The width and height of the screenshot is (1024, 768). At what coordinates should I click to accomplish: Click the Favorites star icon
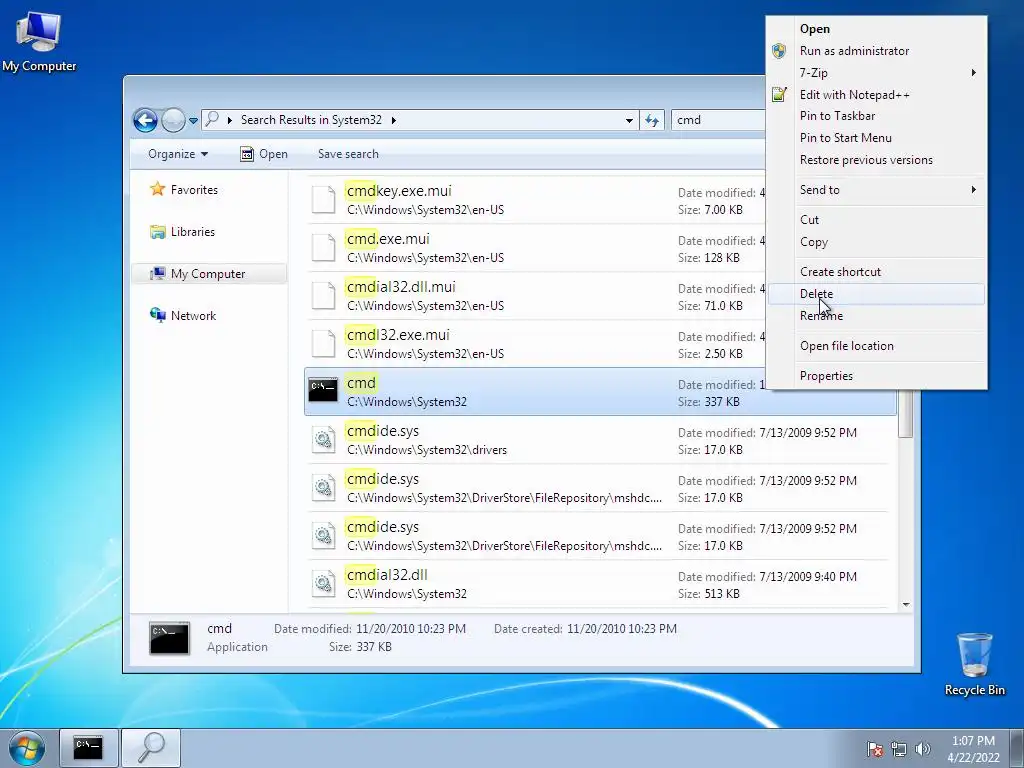[x=157, y=189]
